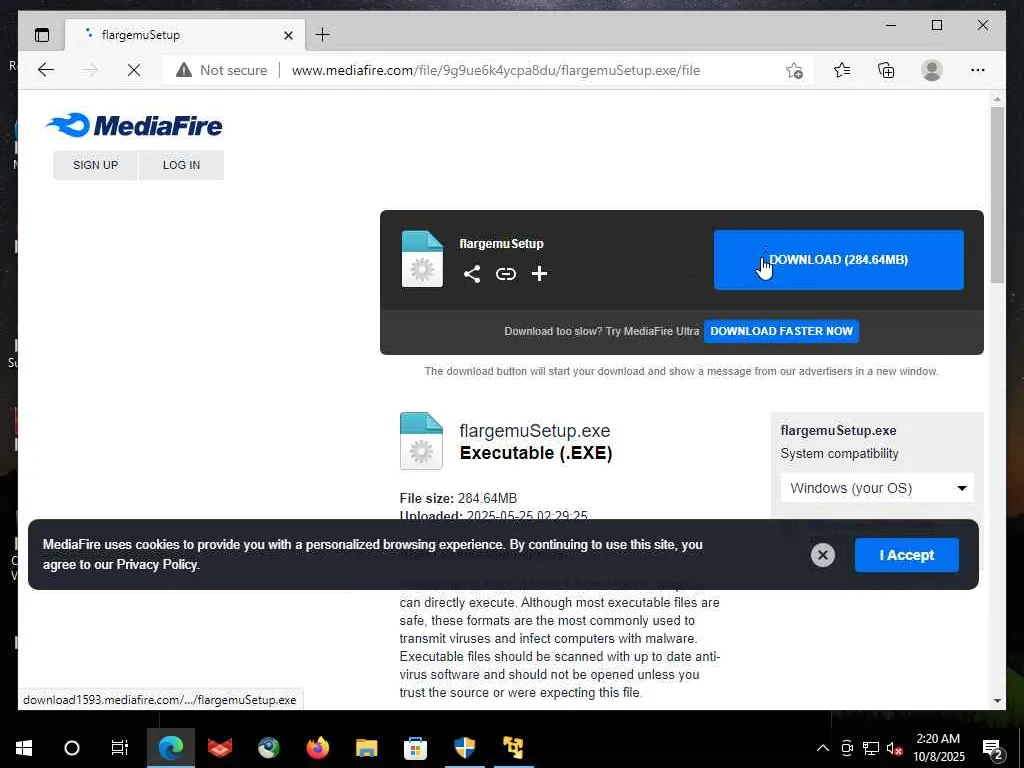Click the red envelope app on taskbar
The image size is (1024, 768).
220,748
